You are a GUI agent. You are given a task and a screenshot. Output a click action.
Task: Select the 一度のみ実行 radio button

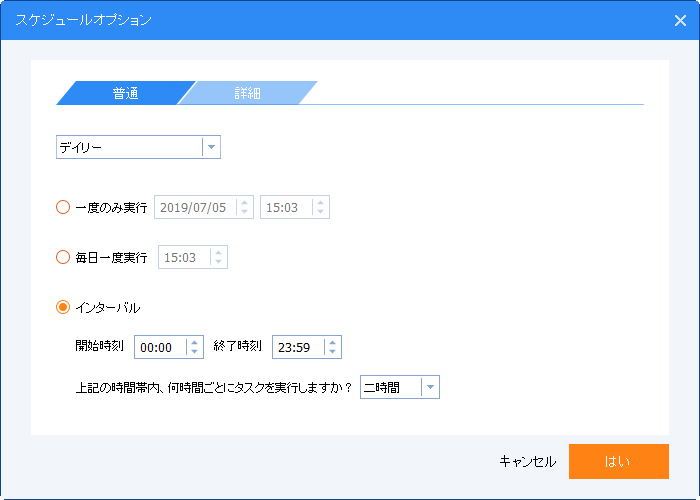click(x=63, y=207)
